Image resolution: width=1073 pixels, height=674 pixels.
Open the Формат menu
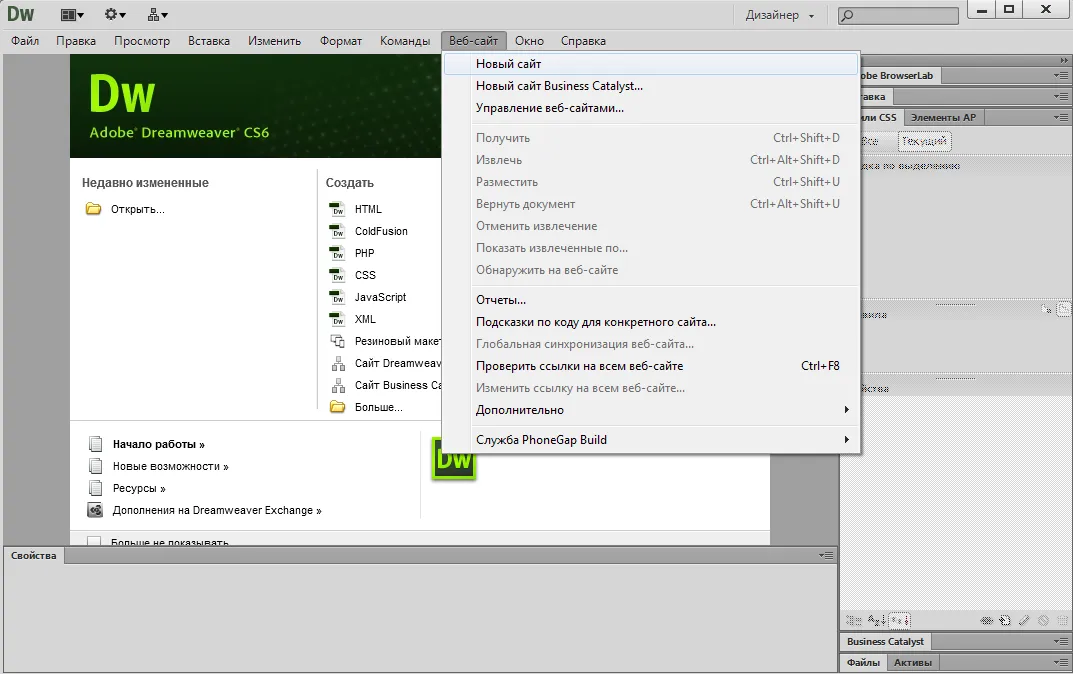click(341, 41)
